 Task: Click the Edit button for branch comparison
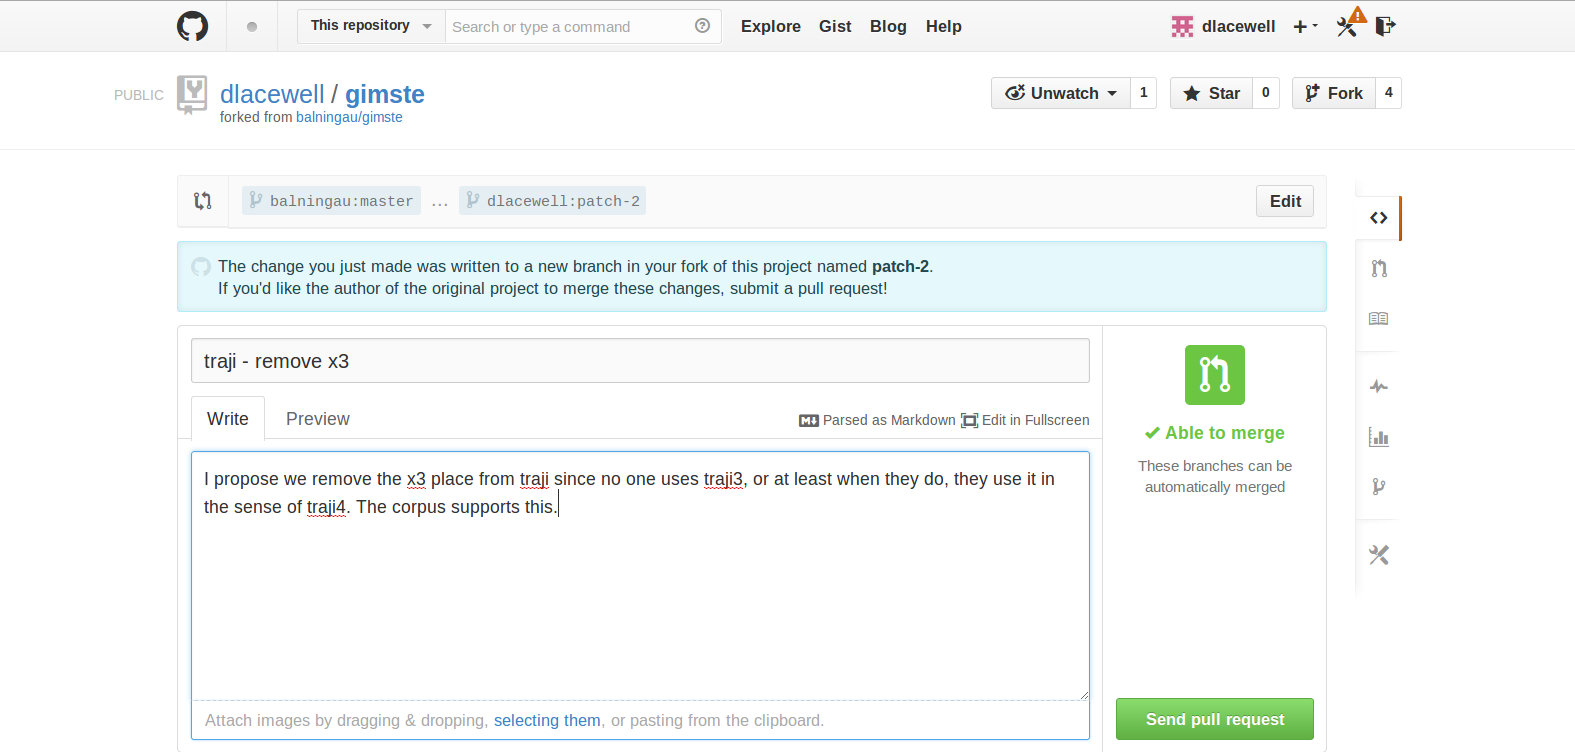1285,201
